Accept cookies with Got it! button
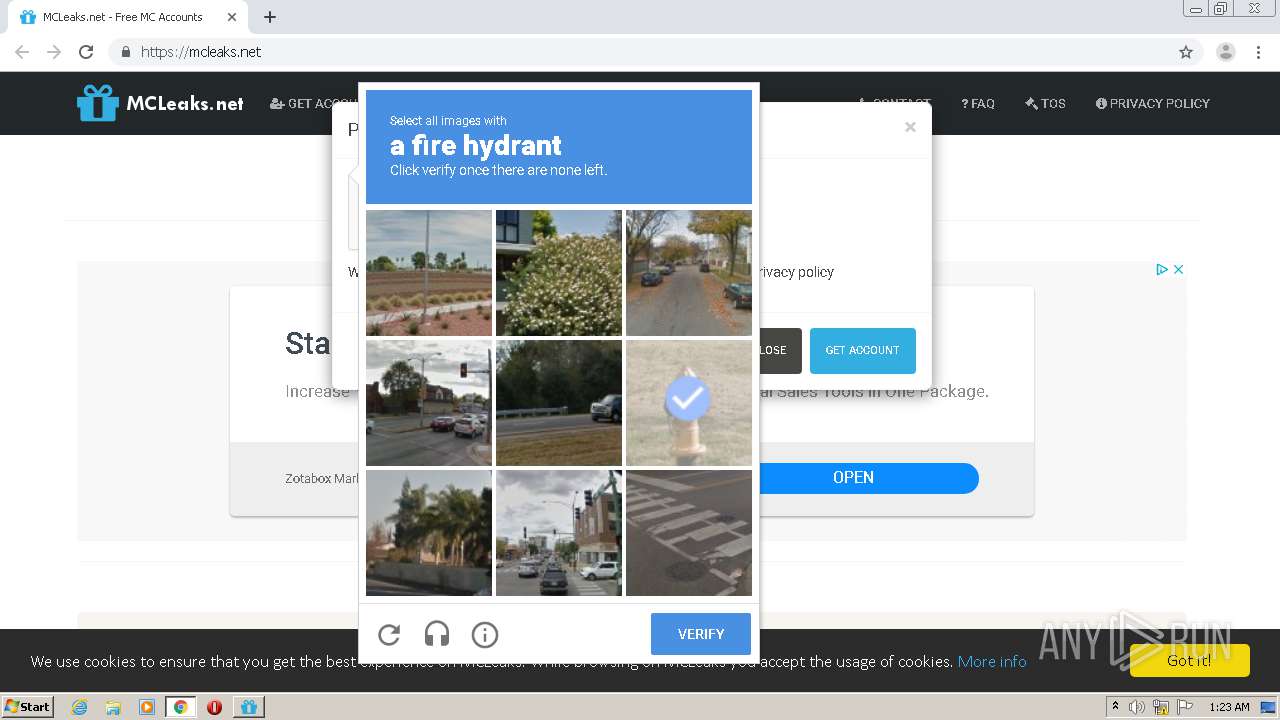Viewport: 1280px width, 720px height. [1189, 661]
